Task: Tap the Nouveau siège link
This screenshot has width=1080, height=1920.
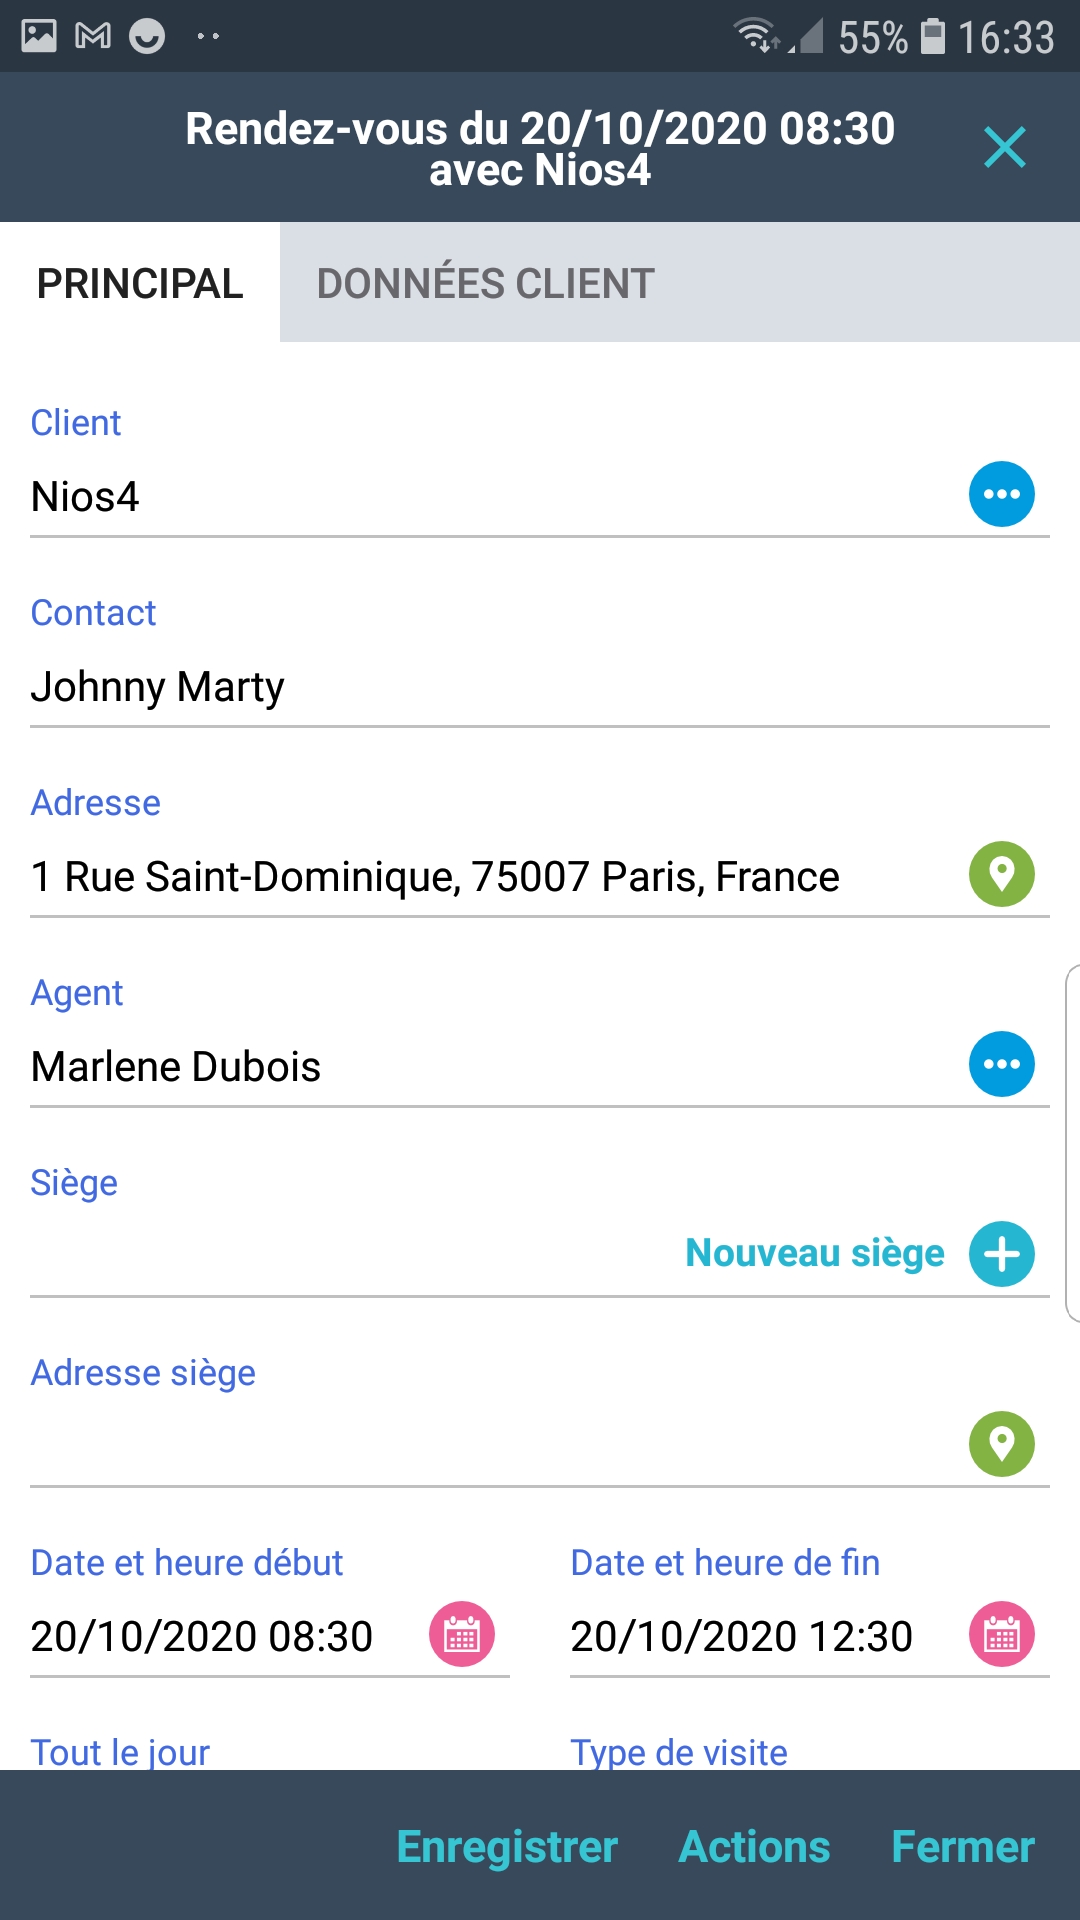Action: pyautogui.click(x=814, y=1253)
